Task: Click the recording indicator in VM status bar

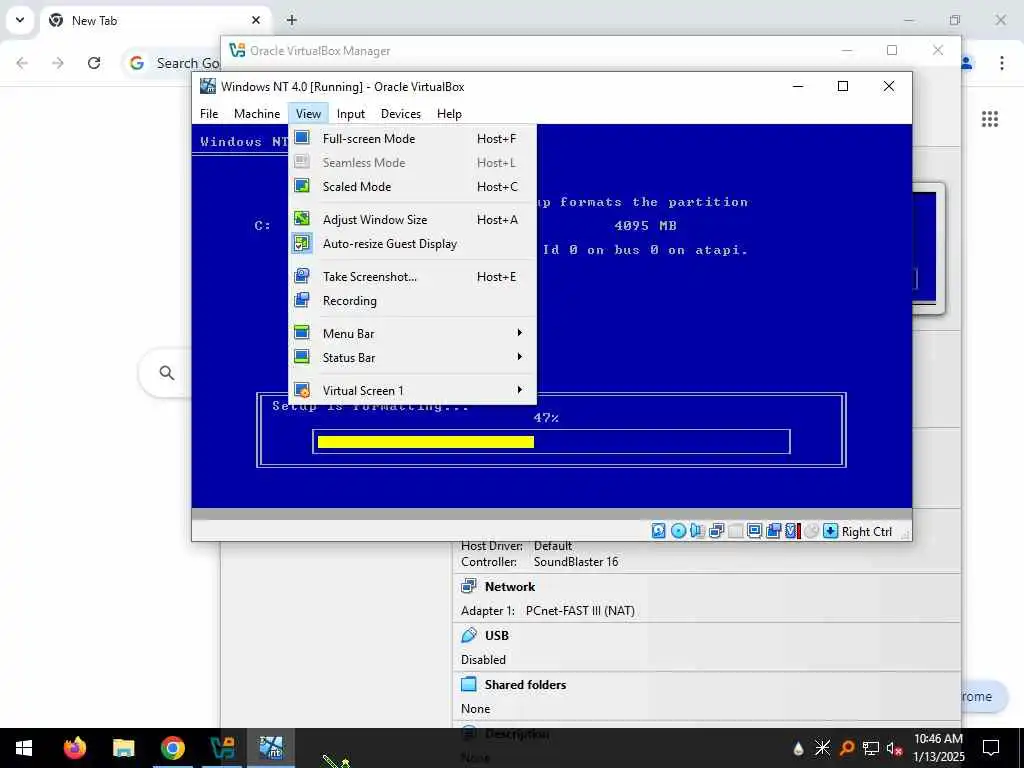Action: point(773,531)
